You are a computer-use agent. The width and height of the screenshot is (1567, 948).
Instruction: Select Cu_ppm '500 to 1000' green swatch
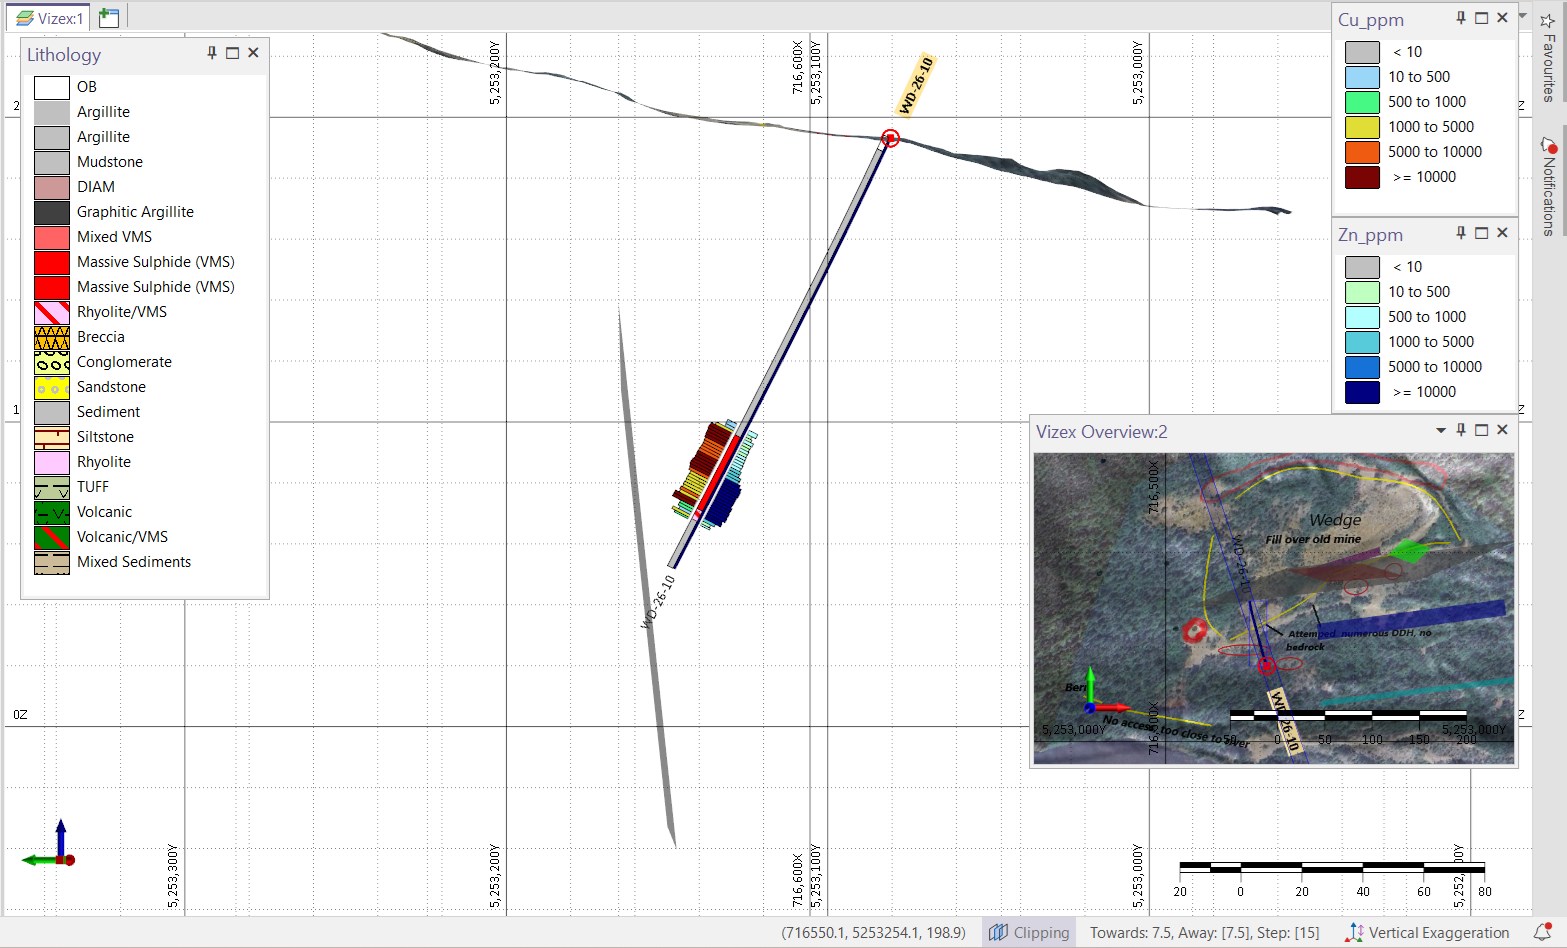[1362, 102]
